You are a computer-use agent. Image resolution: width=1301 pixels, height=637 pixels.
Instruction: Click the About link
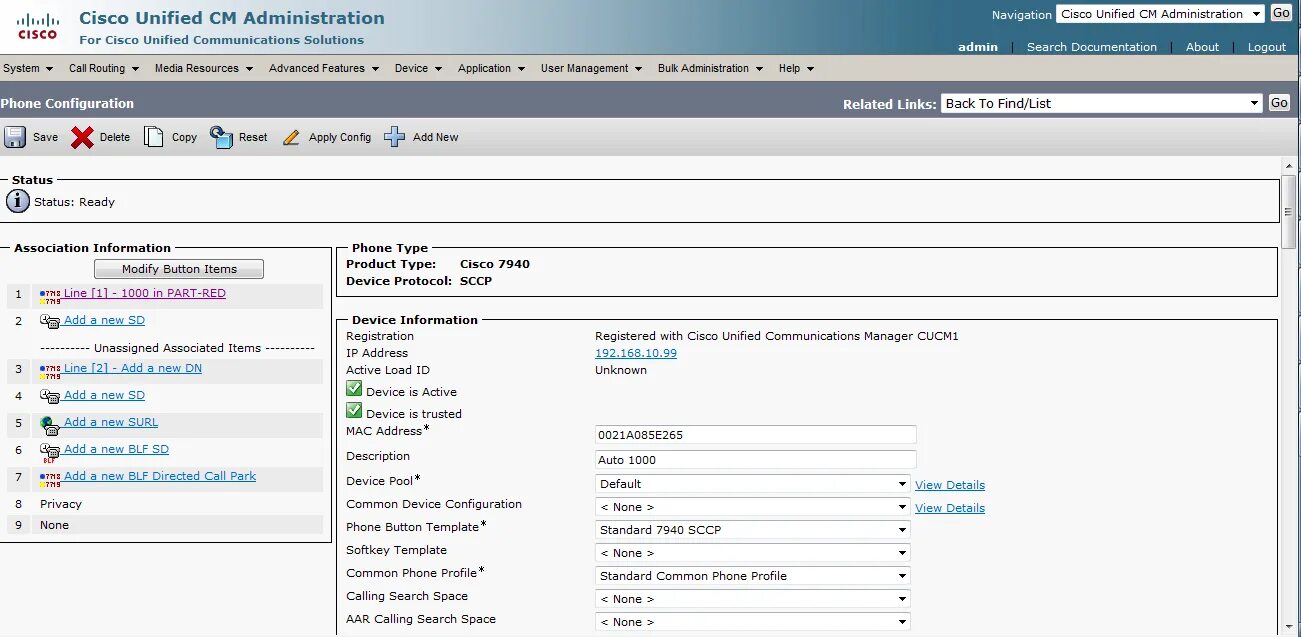pos(1202,47)
